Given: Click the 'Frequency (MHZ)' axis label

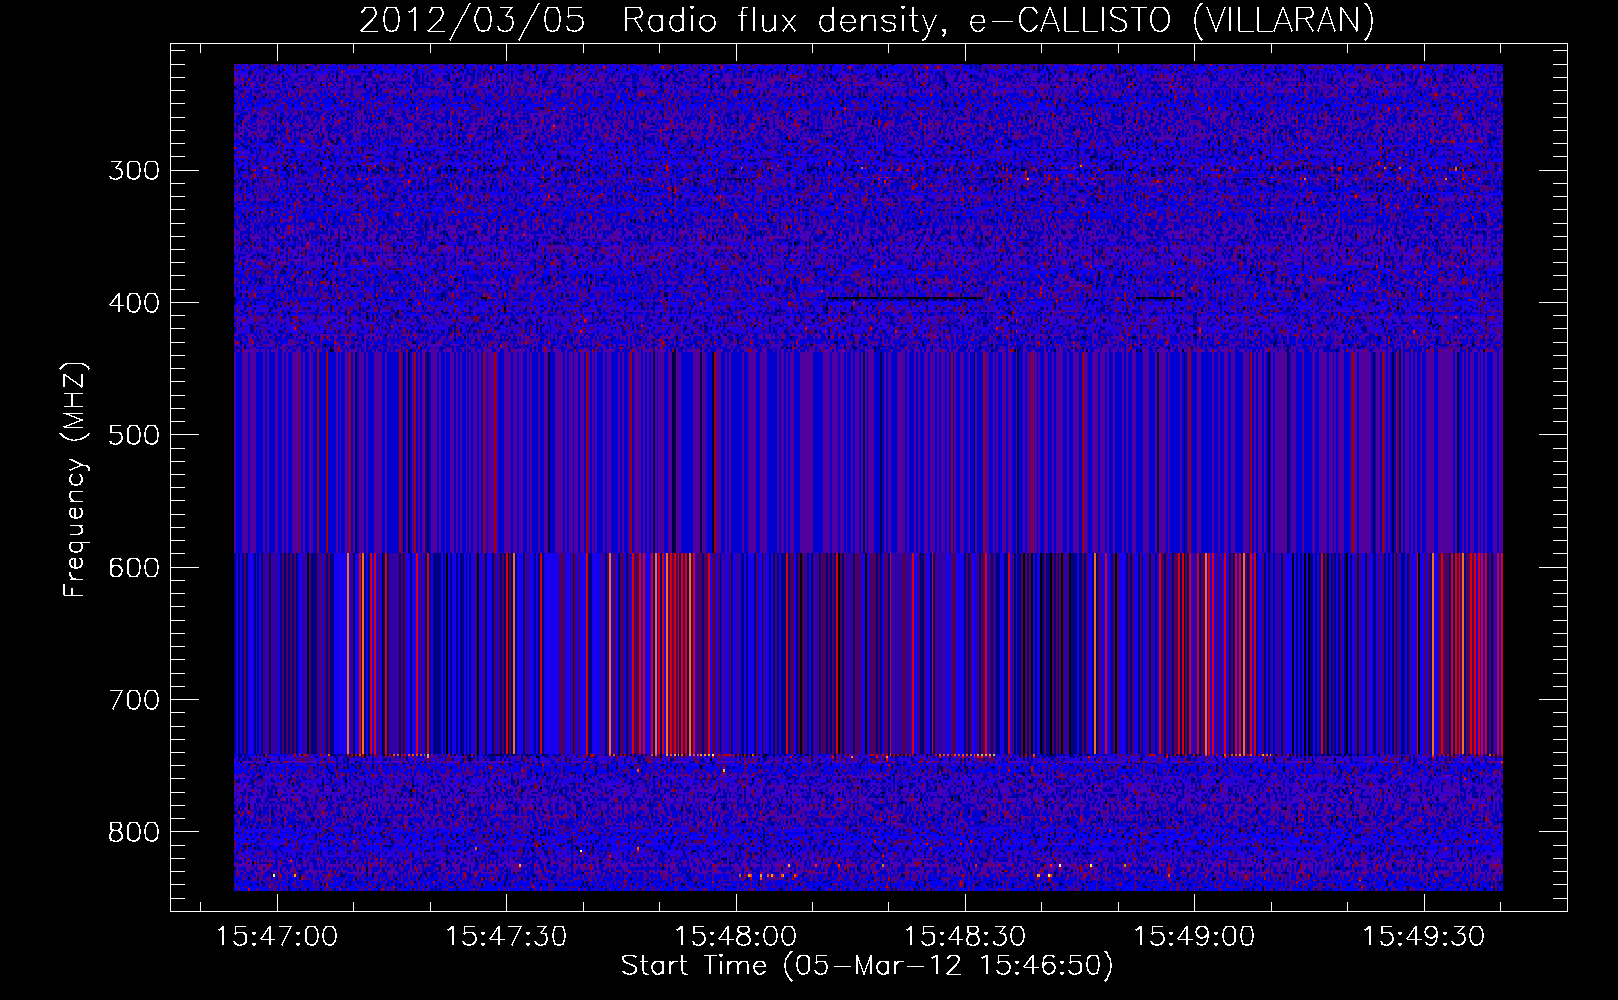Looking at the screenshot, I should click(75, 480).
